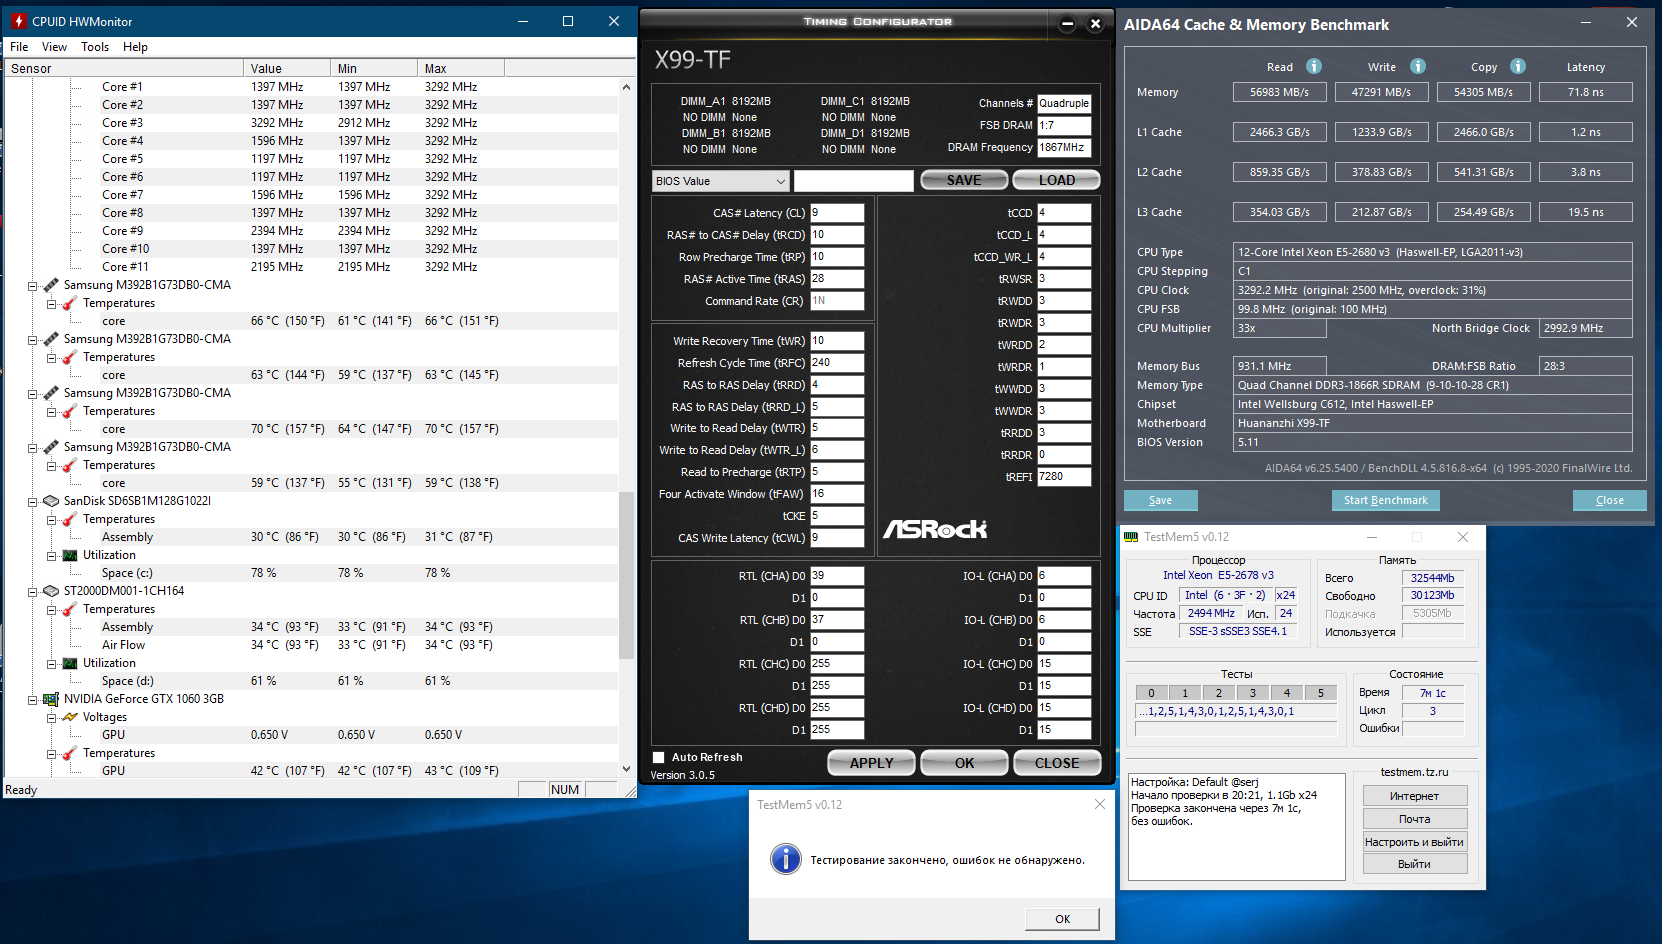Click the Utilization icon under ST2000DM001 drive

[70, 663]
